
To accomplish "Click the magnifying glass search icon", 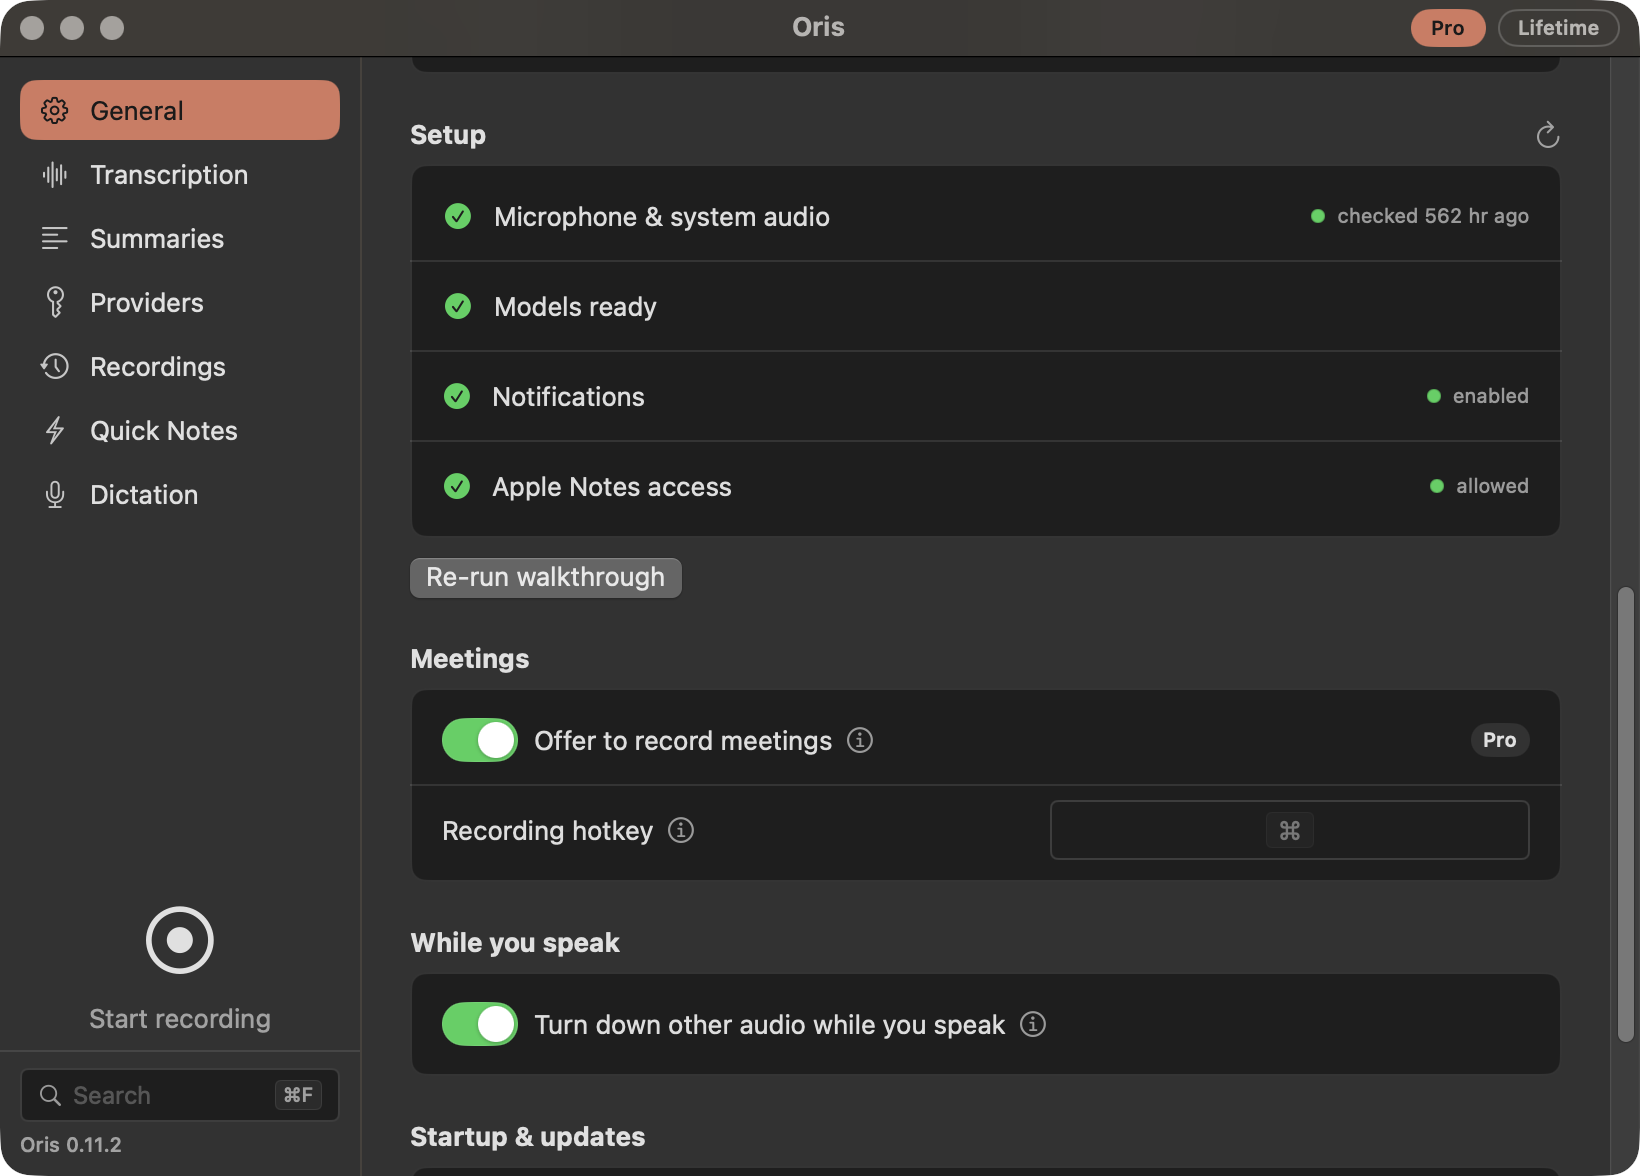I will click(x=50, y=1095).
